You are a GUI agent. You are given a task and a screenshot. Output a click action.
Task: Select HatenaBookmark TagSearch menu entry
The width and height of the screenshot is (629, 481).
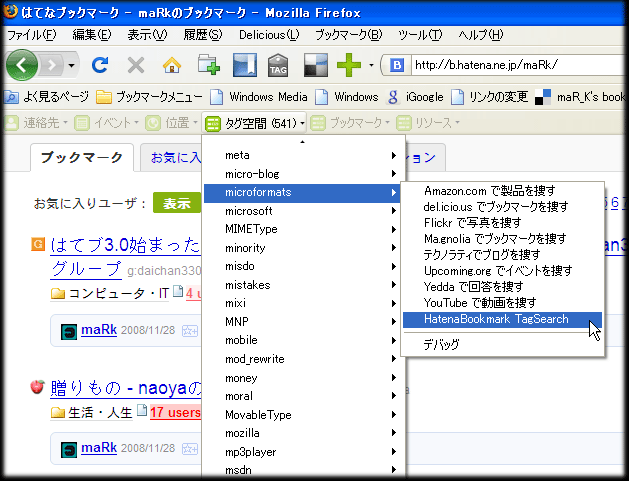(495, 319)
